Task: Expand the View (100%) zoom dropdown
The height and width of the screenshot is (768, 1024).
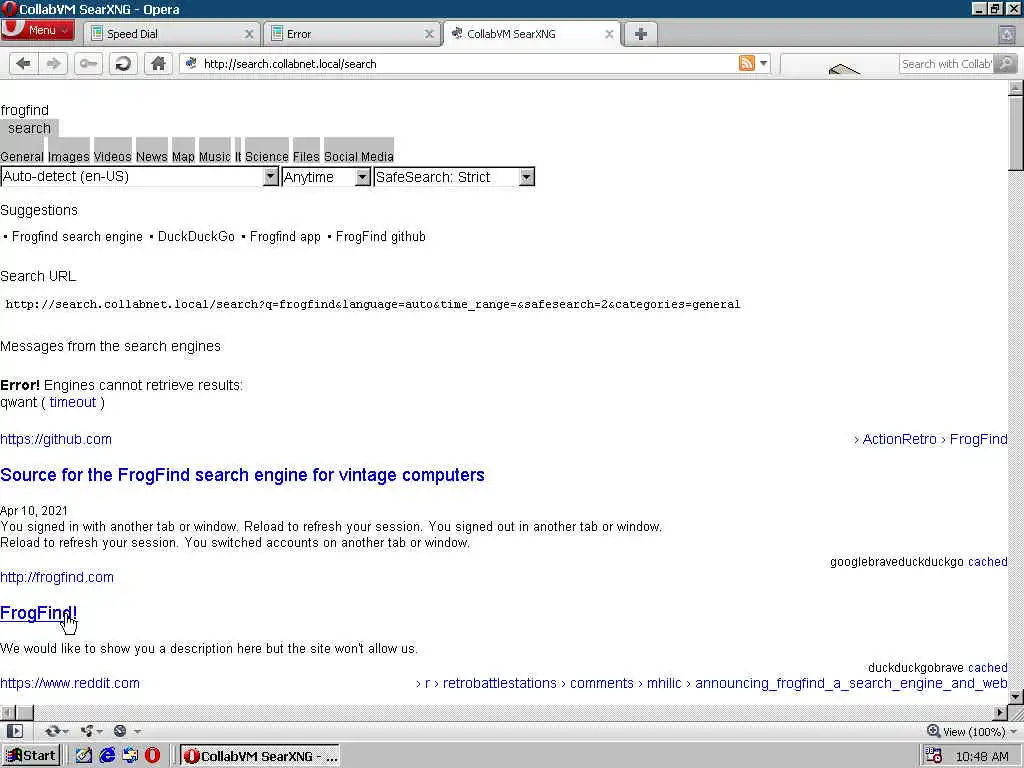Action: coord(1014,731)
